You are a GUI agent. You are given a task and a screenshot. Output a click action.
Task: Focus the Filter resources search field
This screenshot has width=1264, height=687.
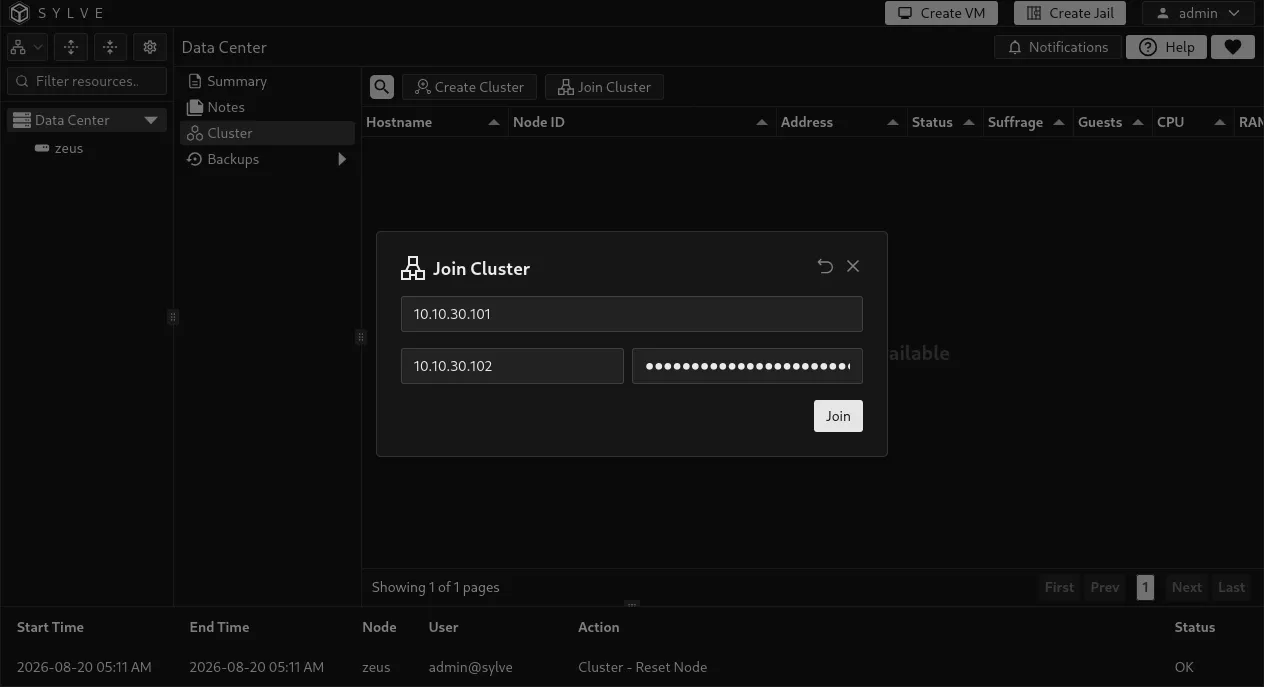pyautogui.click(x=87, y=81)
